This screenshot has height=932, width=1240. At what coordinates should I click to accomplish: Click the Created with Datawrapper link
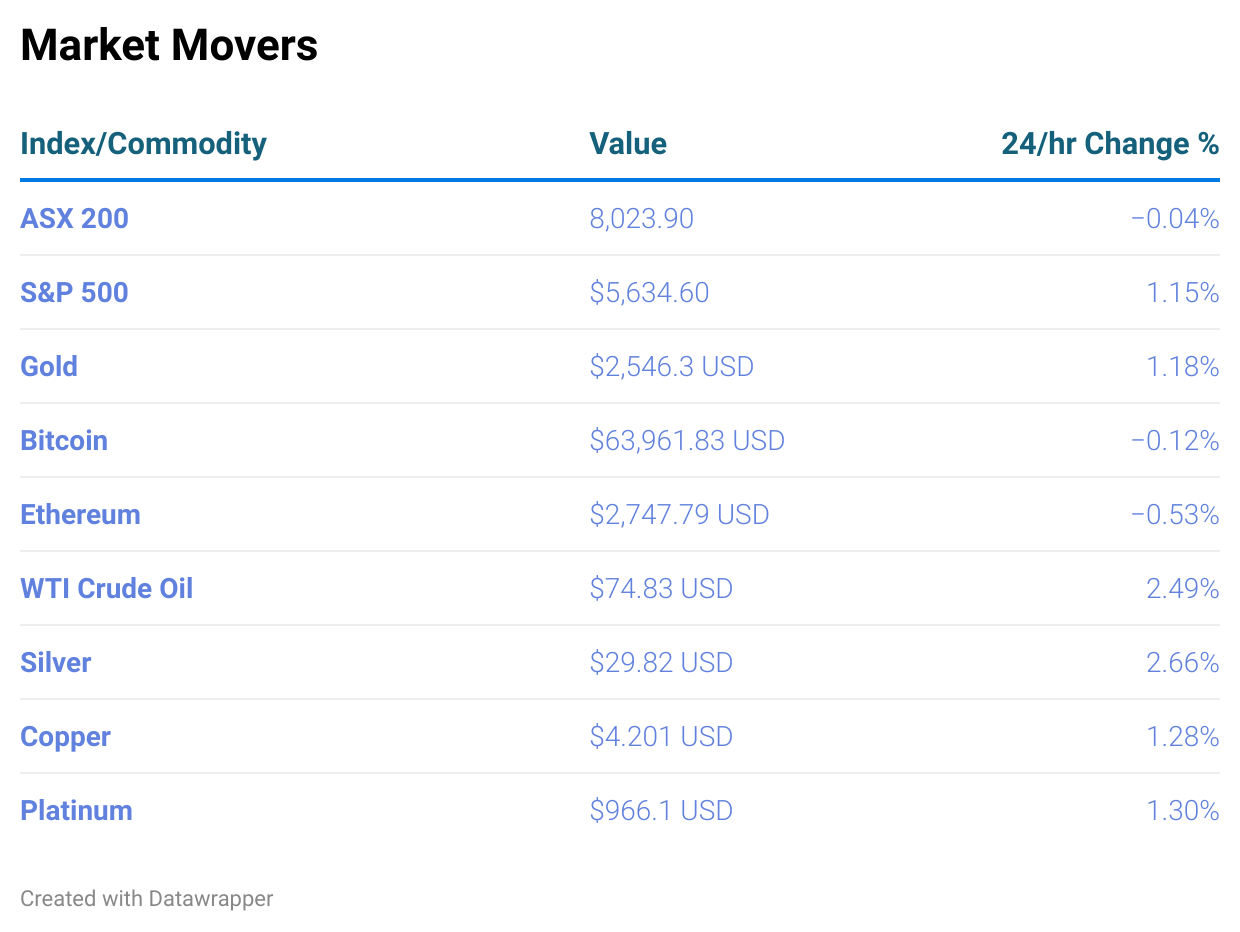(x=147, y=898)
